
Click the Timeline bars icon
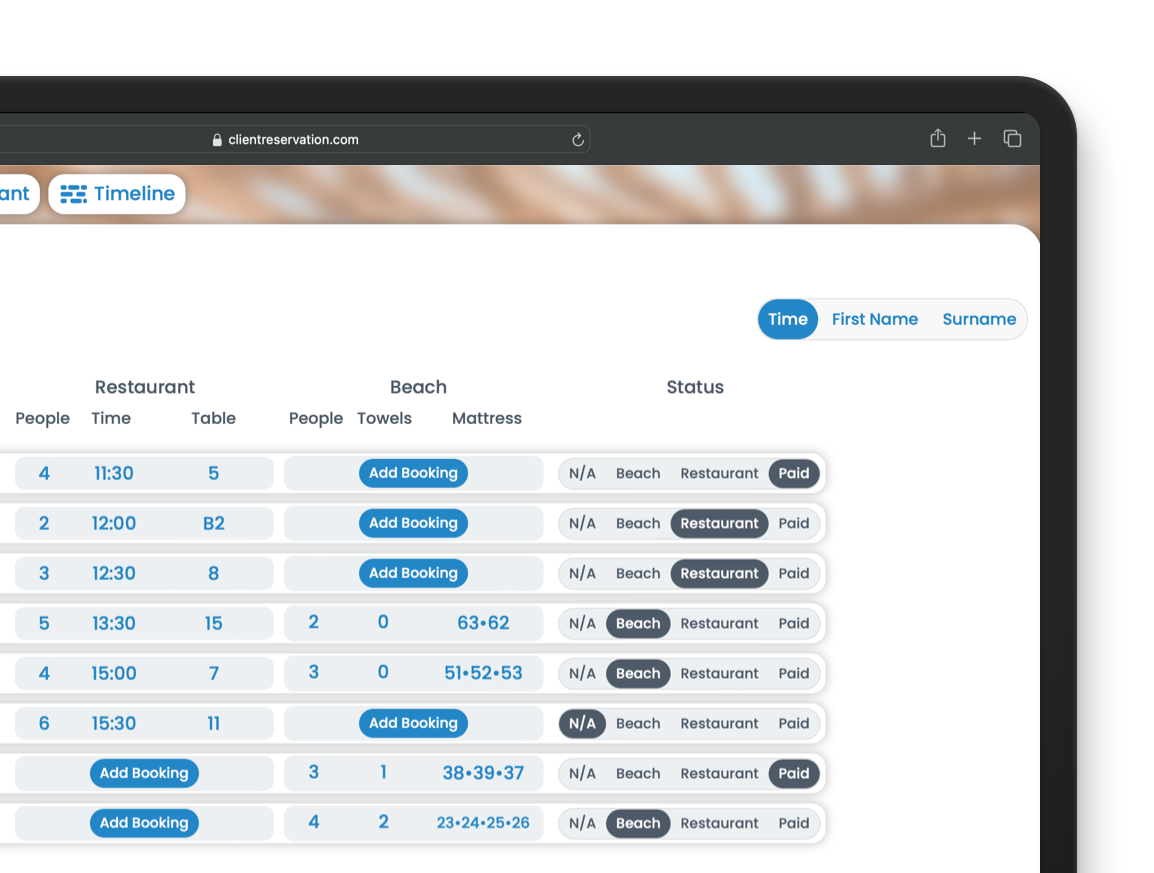click(74, 194)
